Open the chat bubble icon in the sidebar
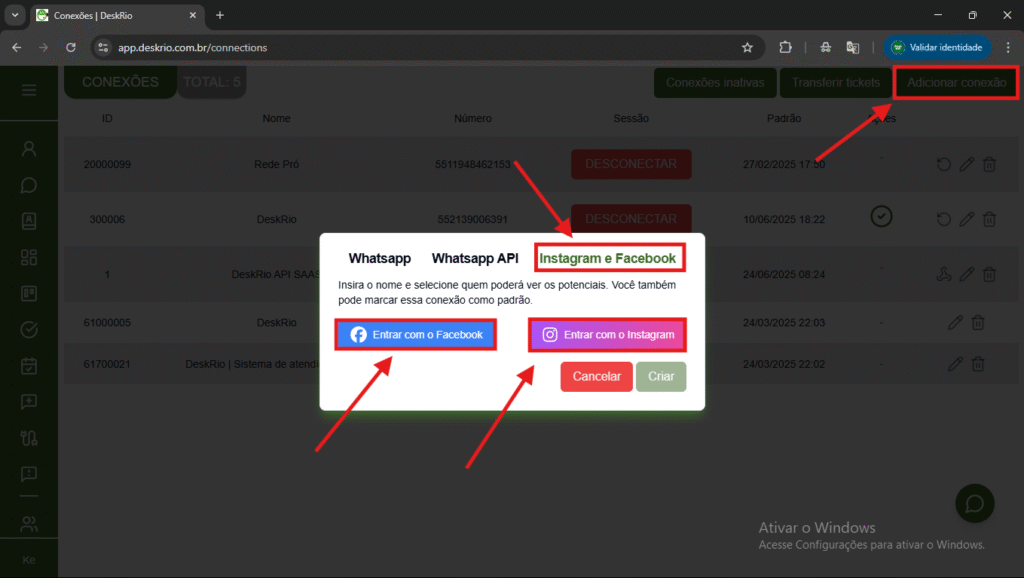This screenshot has width=1024, height=578. 29,185
